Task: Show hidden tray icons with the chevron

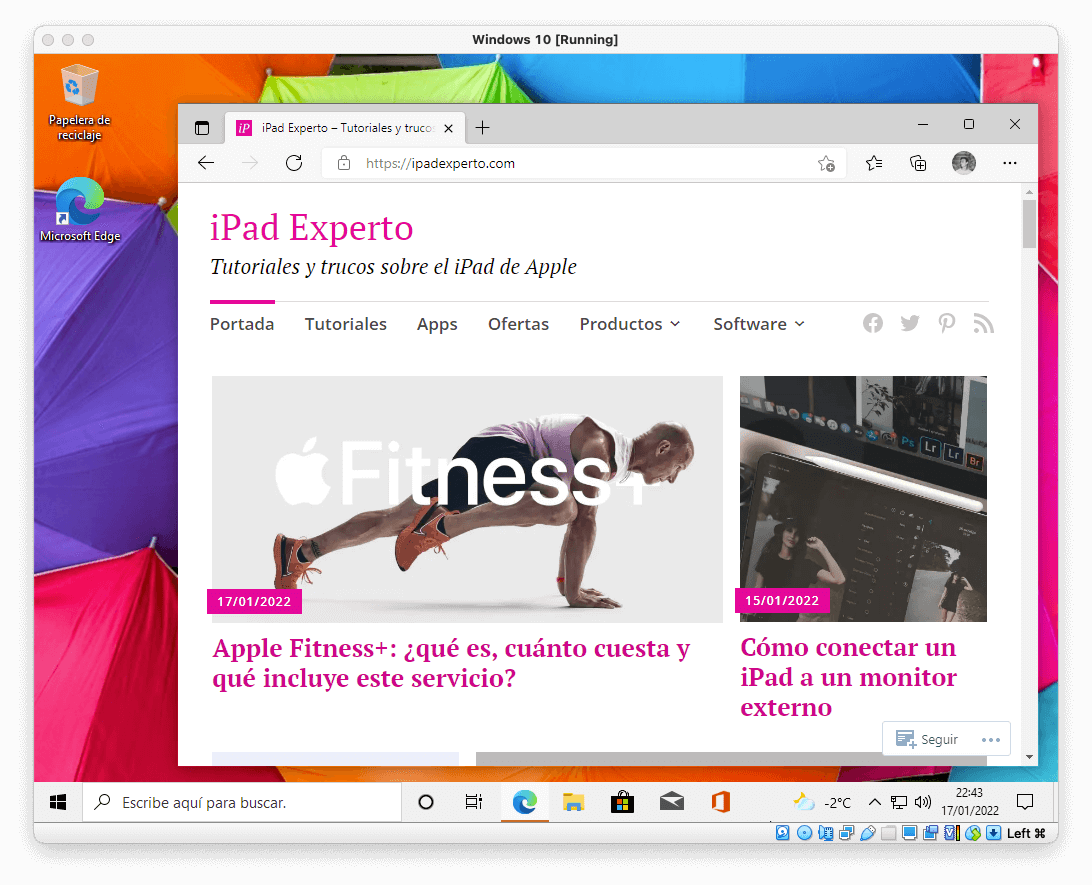Action: 874,802
